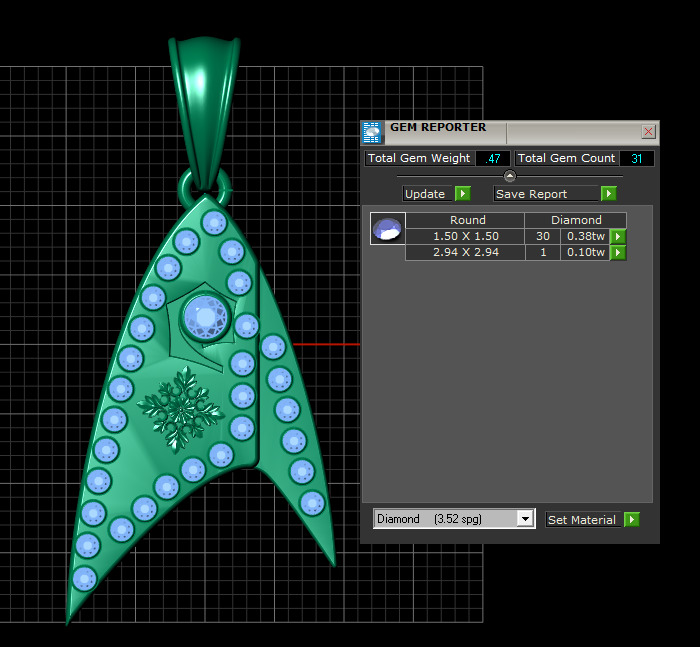Click the 1.50 X 1.50 size cell
Screen dimensions: 700x647
[465, 236]
